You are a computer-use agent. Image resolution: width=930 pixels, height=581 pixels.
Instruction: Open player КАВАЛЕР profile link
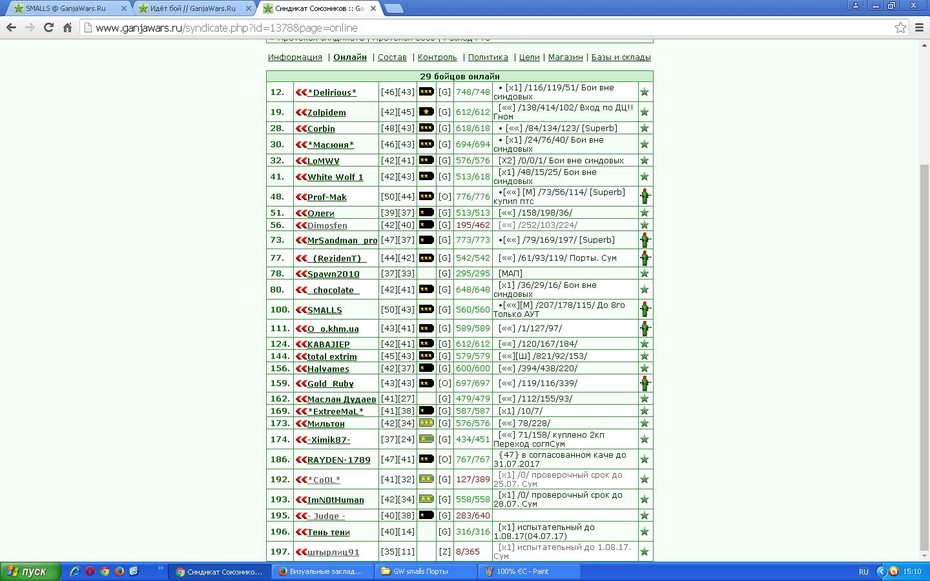tap(329, 344)
